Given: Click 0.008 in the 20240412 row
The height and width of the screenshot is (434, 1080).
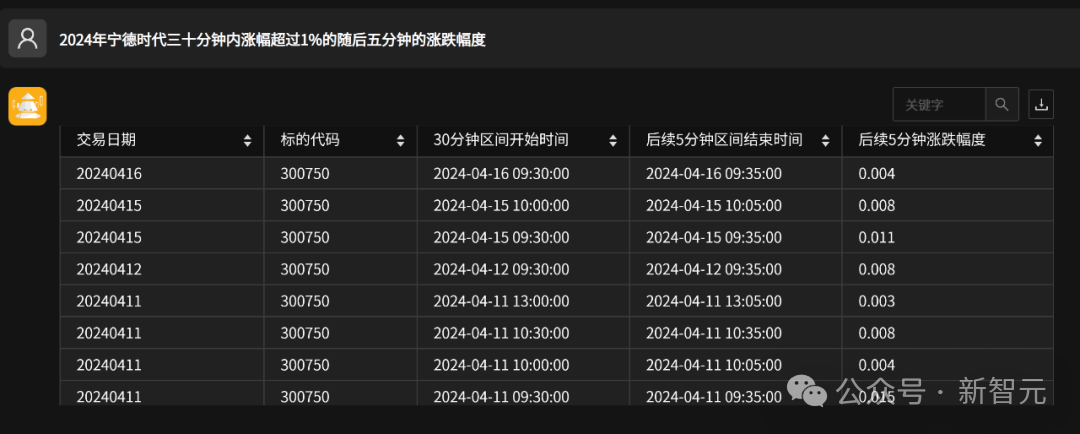Looking at the screenshot, I should (x=876, y=269).
